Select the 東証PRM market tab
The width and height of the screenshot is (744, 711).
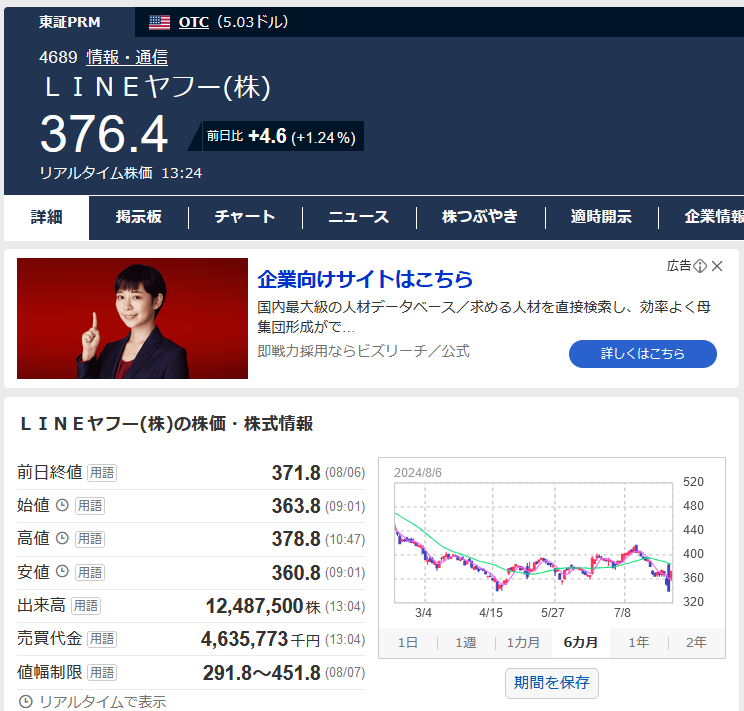[69, 22]
